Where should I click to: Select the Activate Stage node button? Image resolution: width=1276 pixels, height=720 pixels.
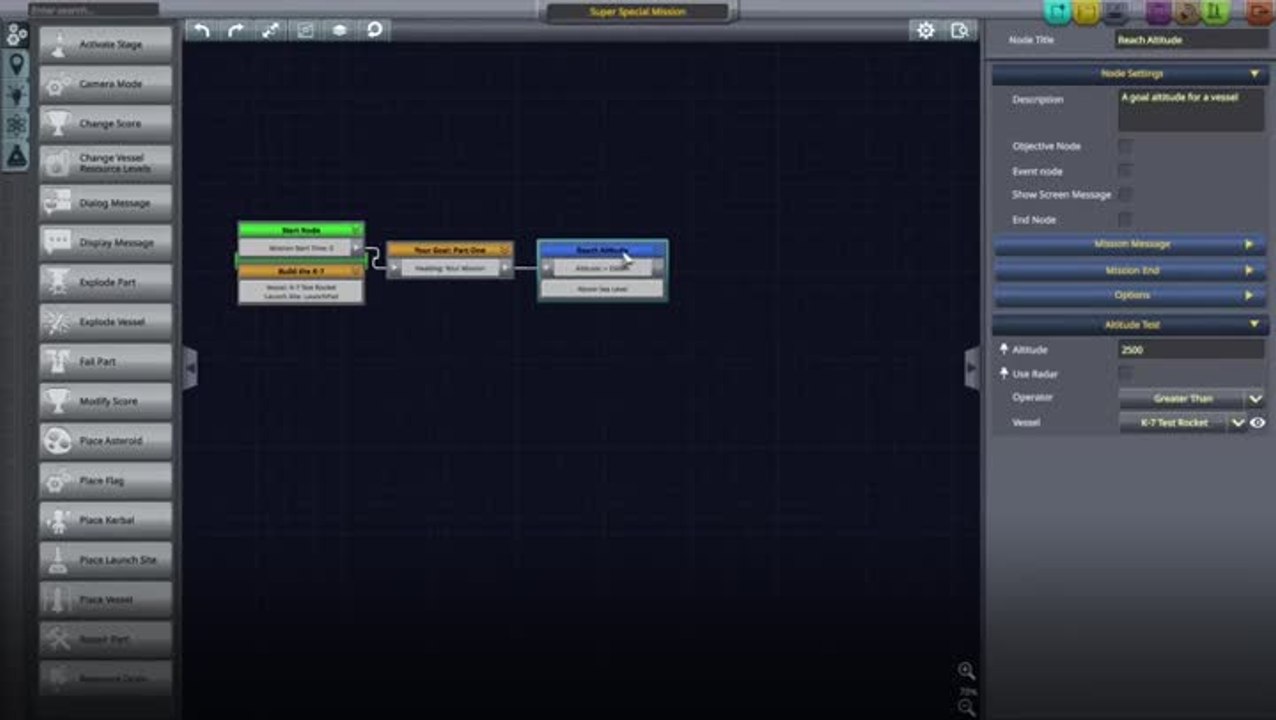pyautogui.click(x=105, y=45)
